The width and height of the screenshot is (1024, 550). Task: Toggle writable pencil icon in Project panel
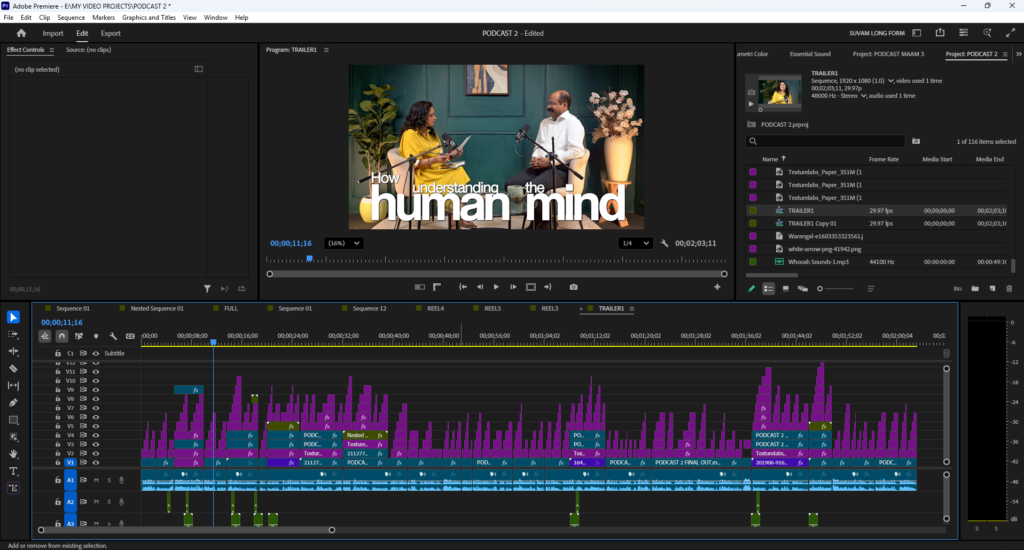[x=752, y=289]
